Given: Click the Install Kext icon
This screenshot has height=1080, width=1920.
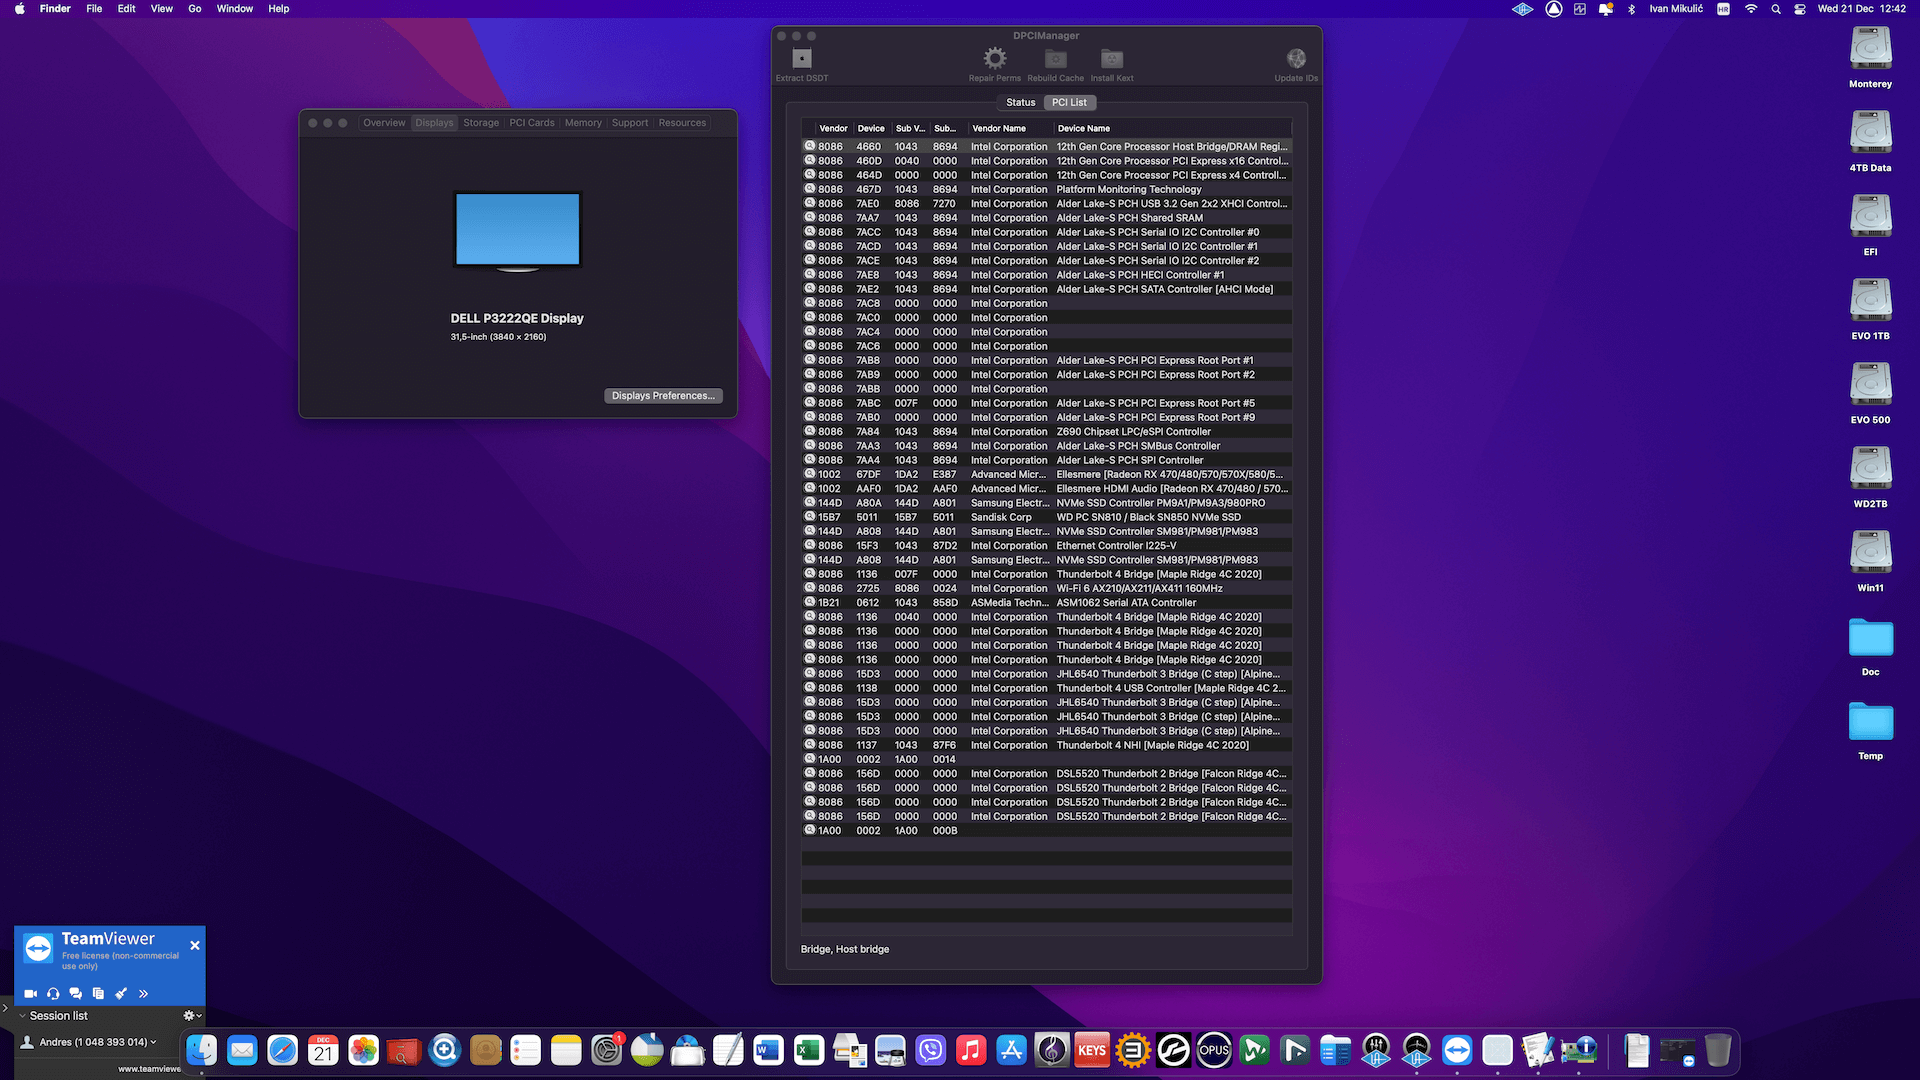Looking at the screenshot, I should point(1111,59).
